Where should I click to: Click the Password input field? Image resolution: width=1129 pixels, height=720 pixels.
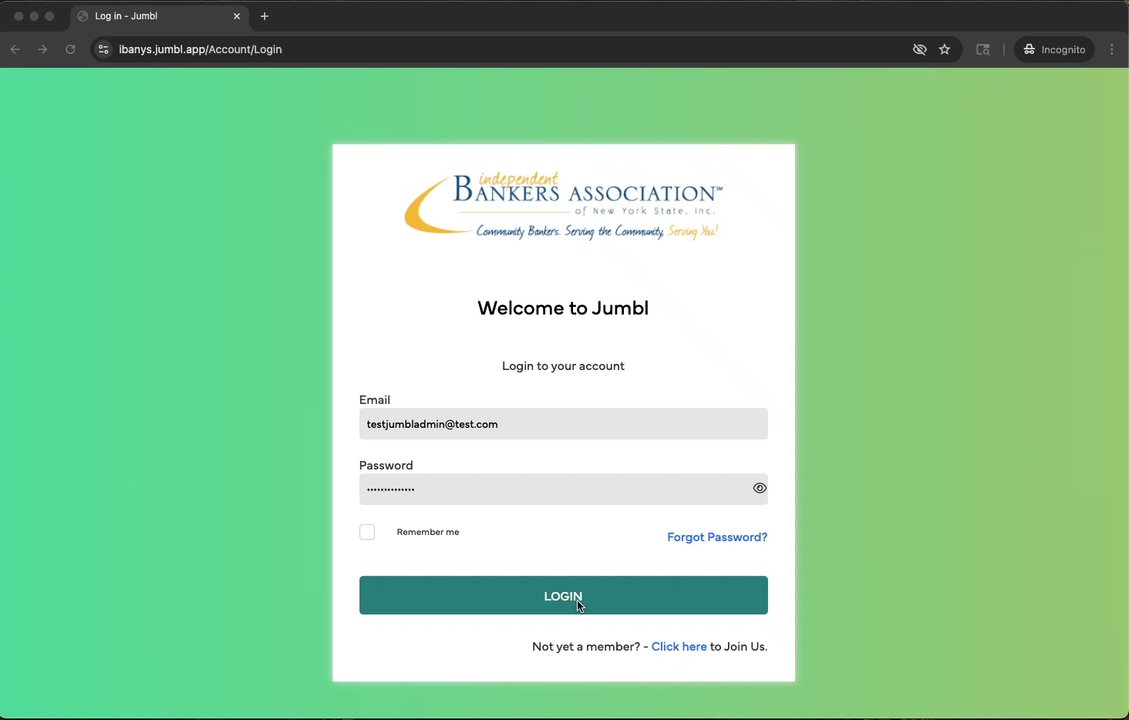click(563, 489)
